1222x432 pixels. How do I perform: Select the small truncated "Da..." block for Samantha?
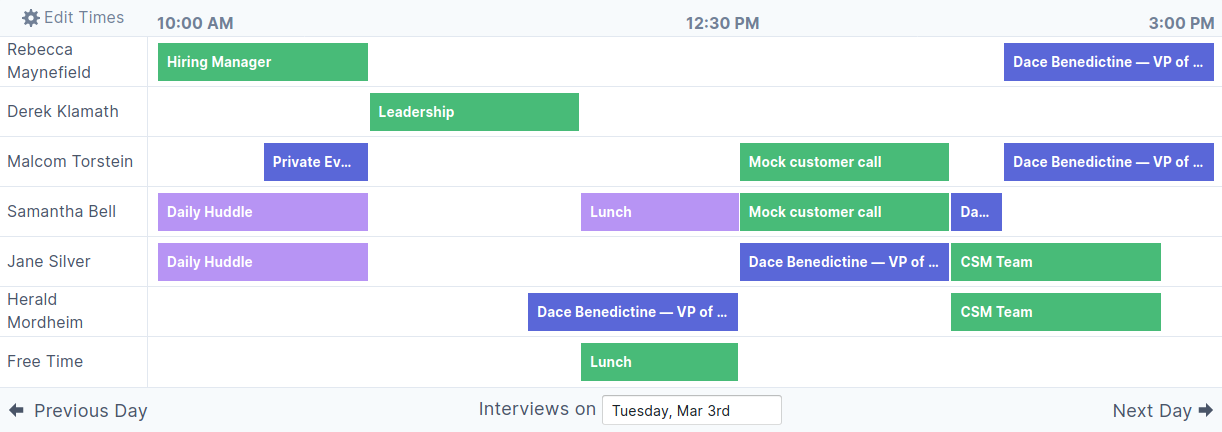click(x=976, y=212)
